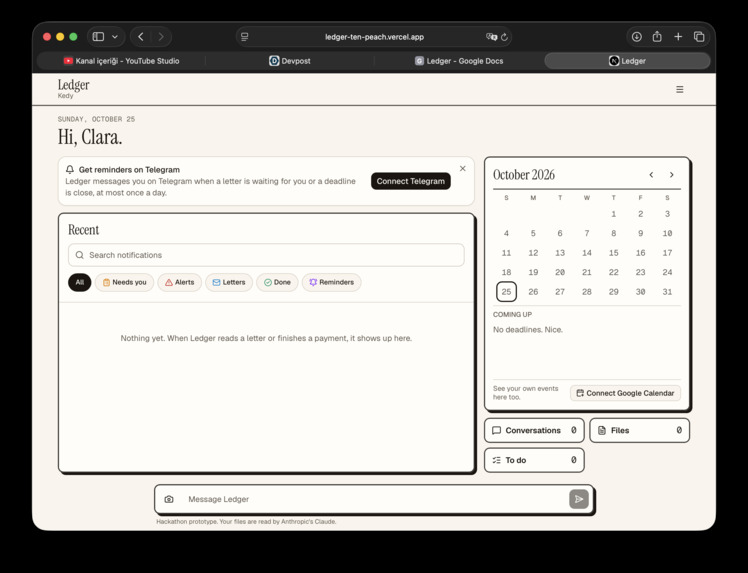
Task: Open Files panel
Action: [x=640, y=430]
